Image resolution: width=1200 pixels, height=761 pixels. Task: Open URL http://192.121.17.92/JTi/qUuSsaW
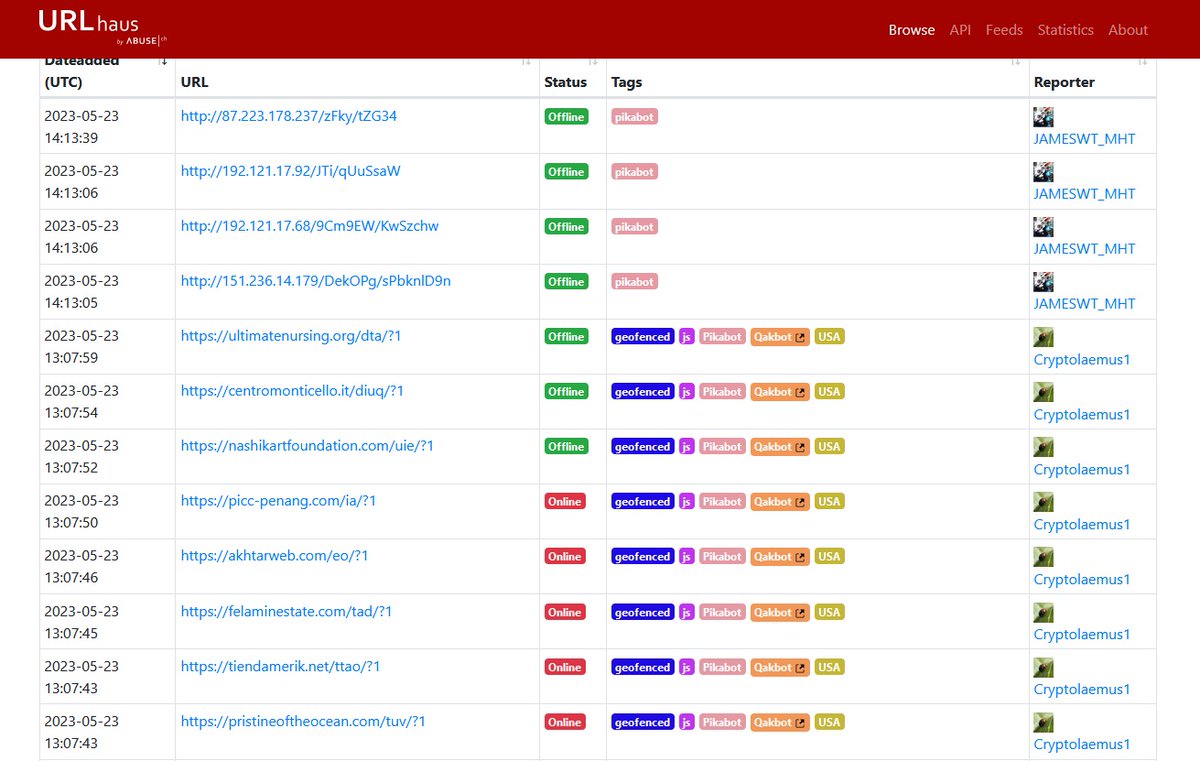(291, 171)
